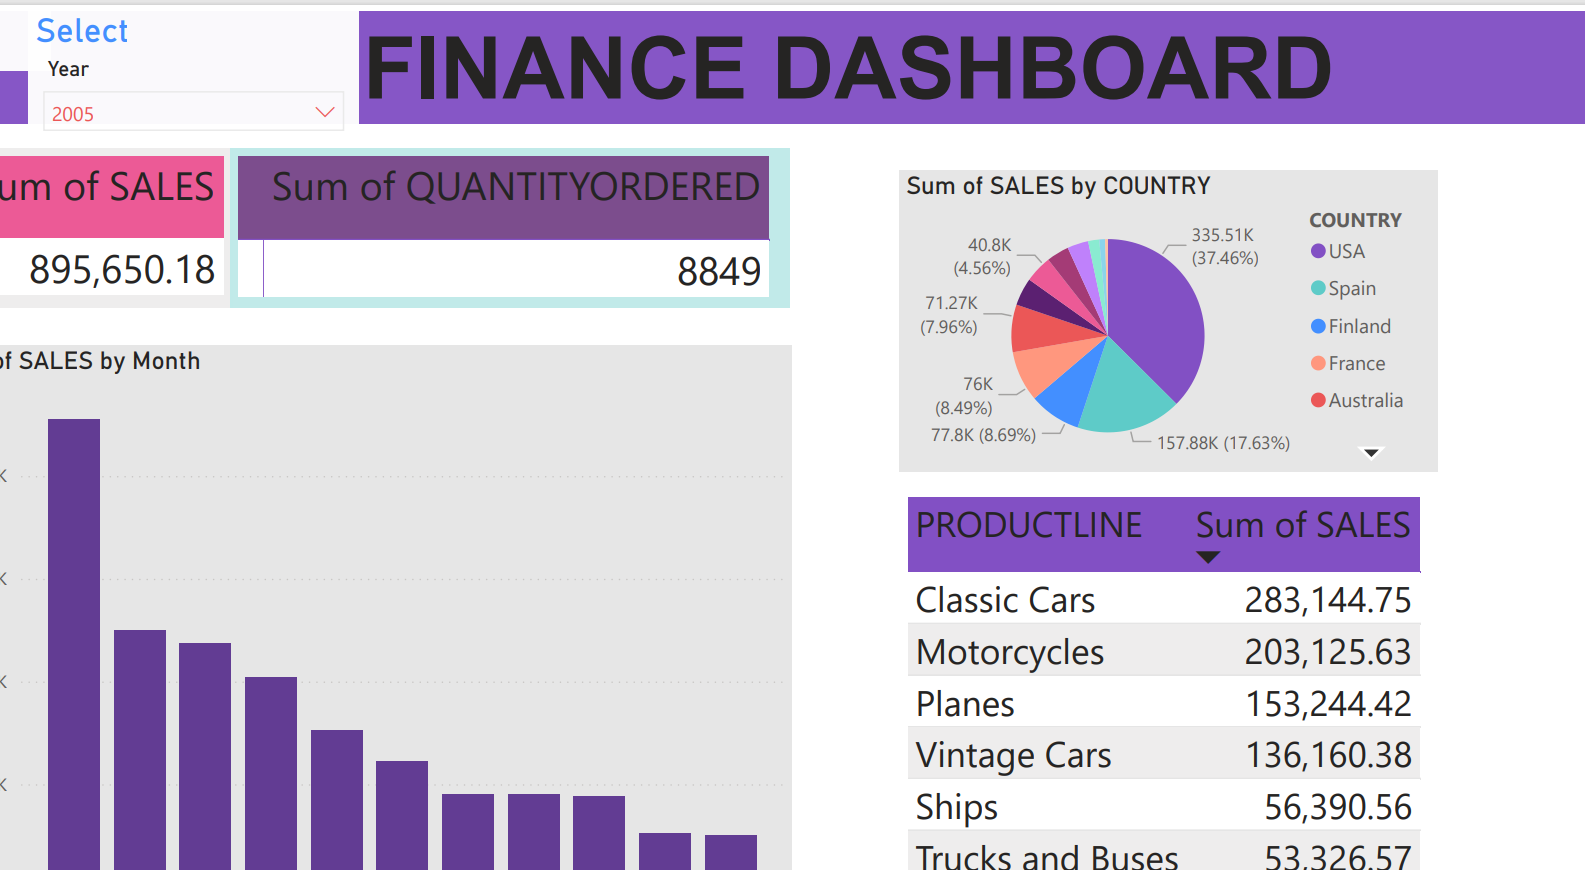Select the Classic Cars table row

pos(1005,600)
